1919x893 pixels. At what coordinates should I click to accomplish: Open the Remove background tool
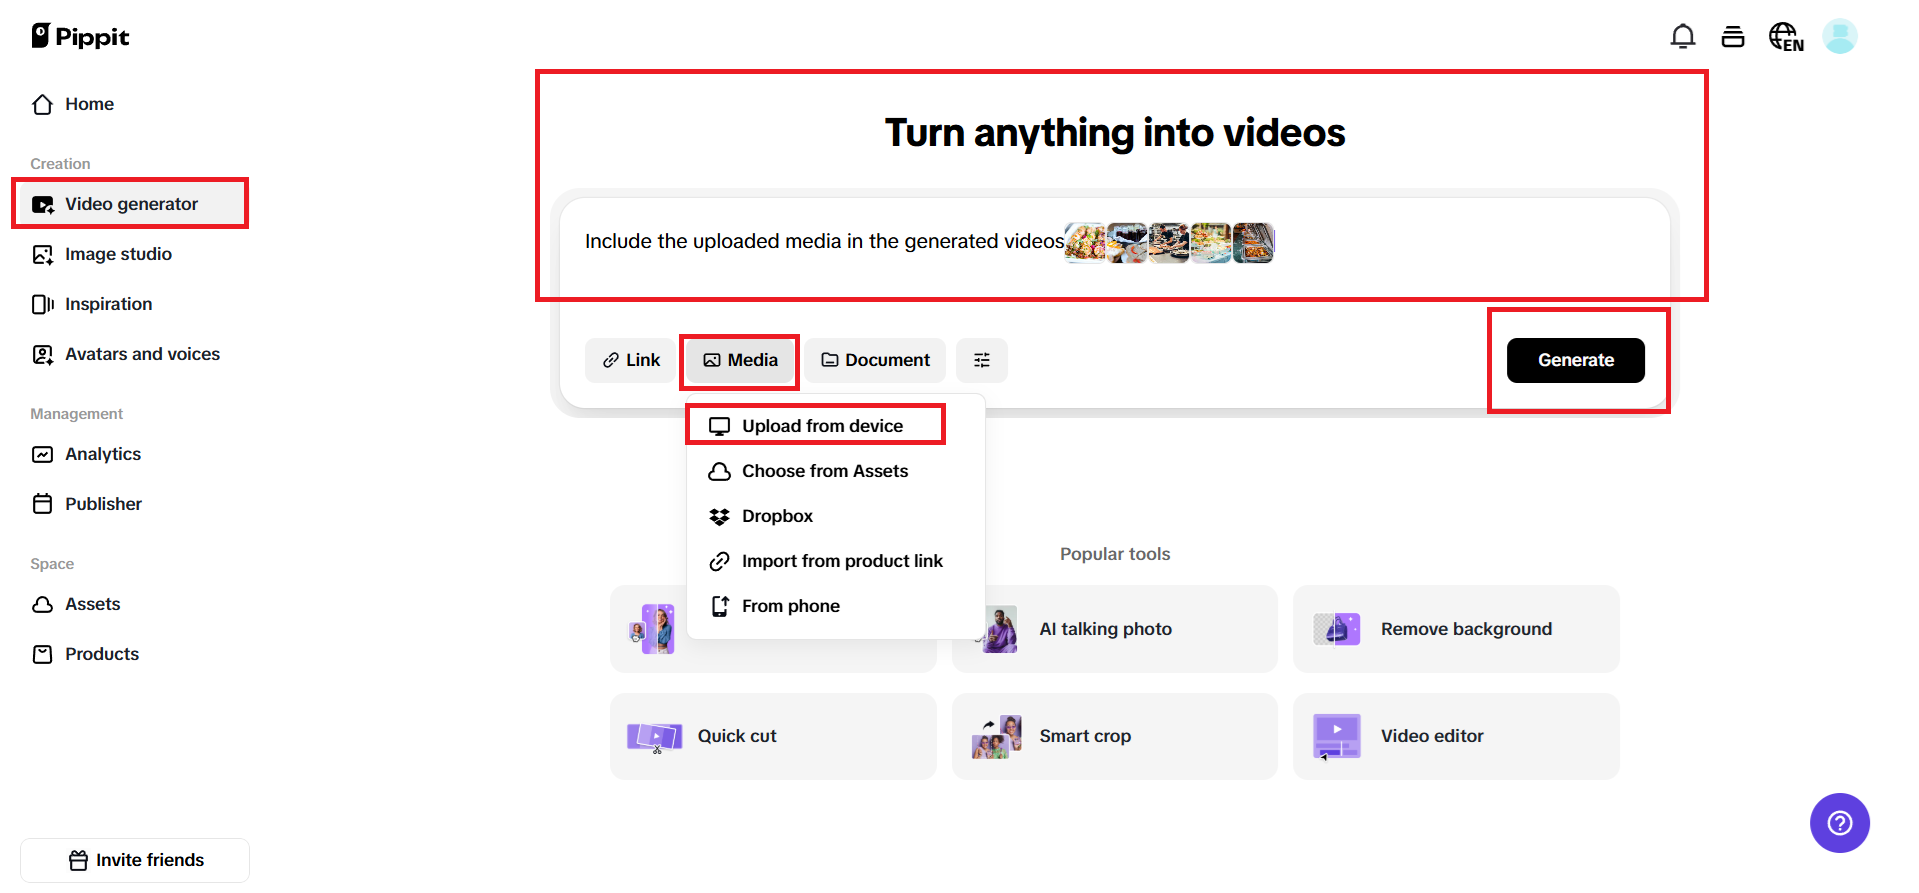[x=1456, y=629]
